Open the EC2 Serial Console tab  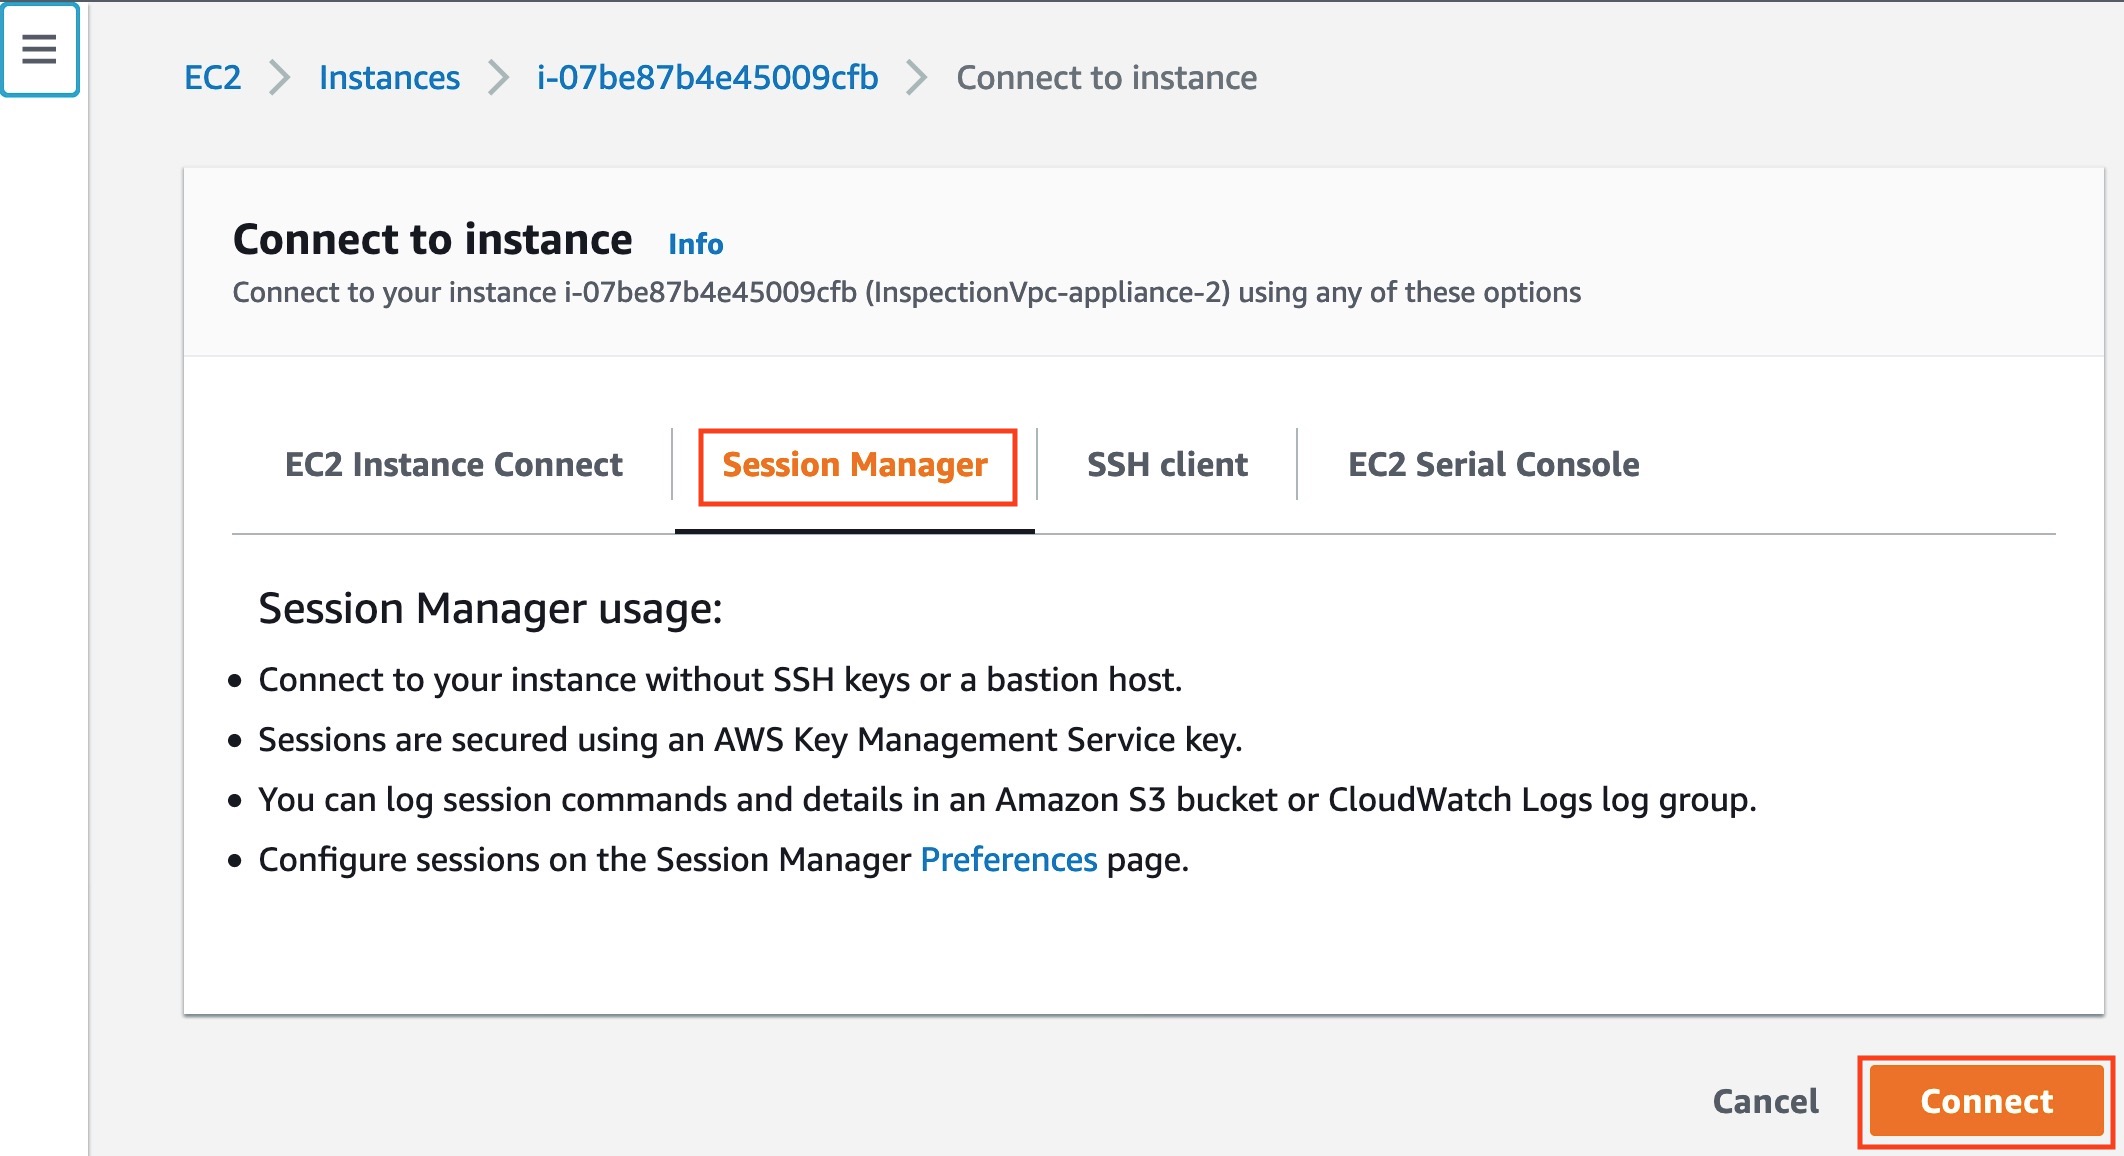(1493, 465)
